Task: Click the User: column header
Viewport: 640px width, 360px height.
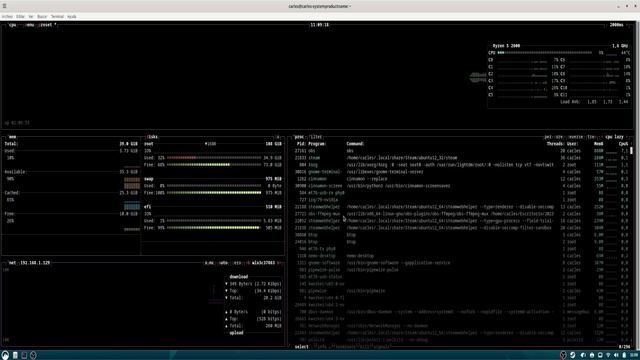Action: (572, 144)
